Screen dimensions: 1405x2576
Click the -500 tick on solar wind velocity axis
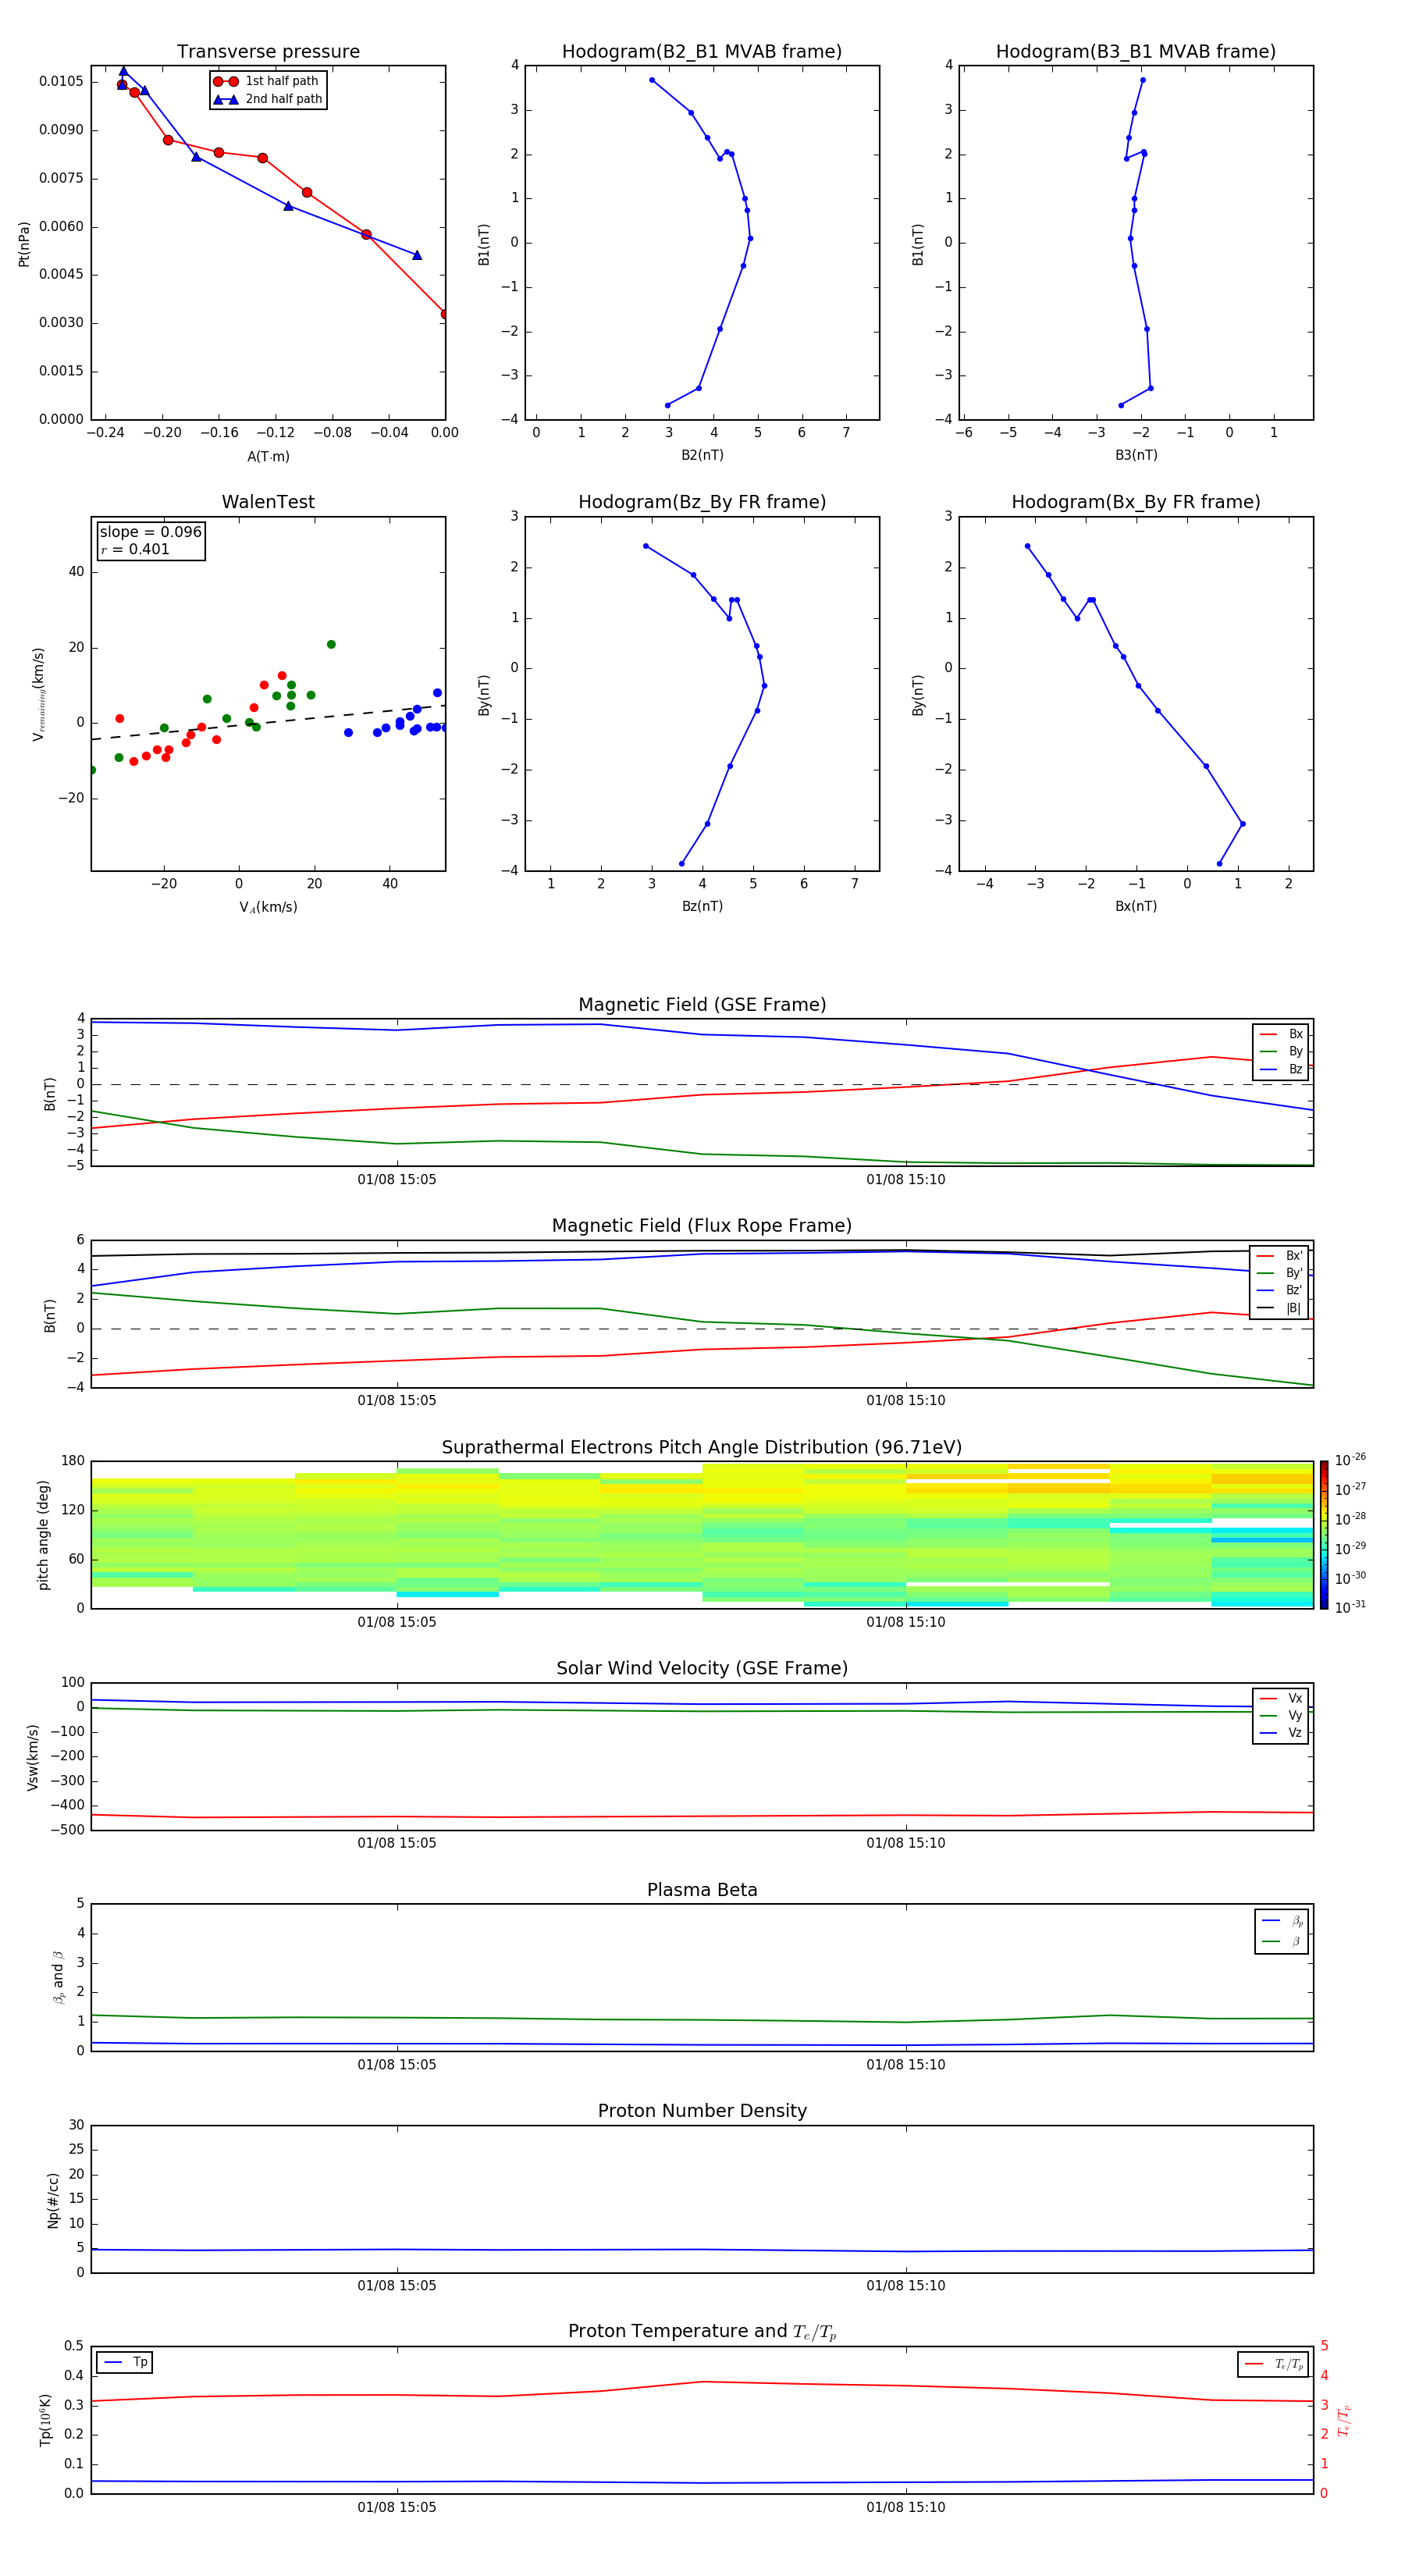68,1830
